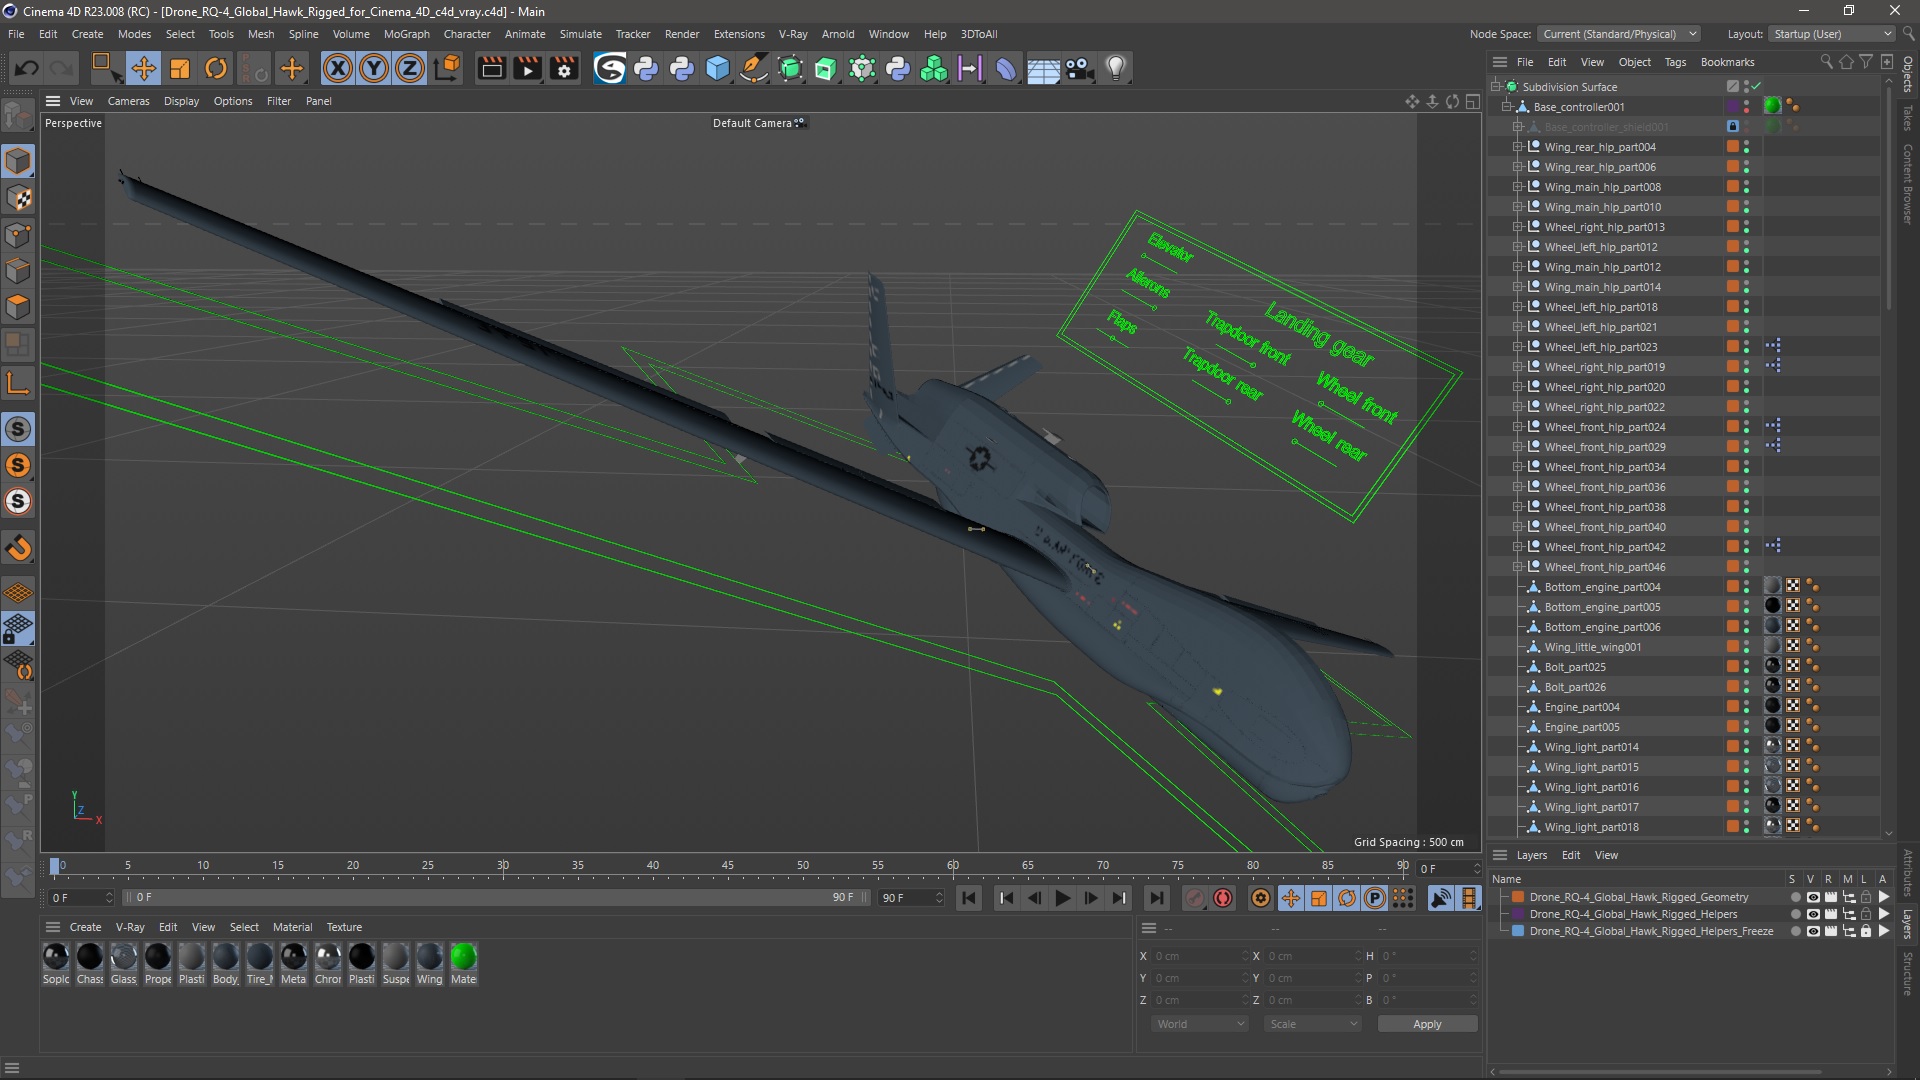The width and height of the screenshot is (1920, 1080).
Task: Play the animation forward
Action: click(1062, 898)
